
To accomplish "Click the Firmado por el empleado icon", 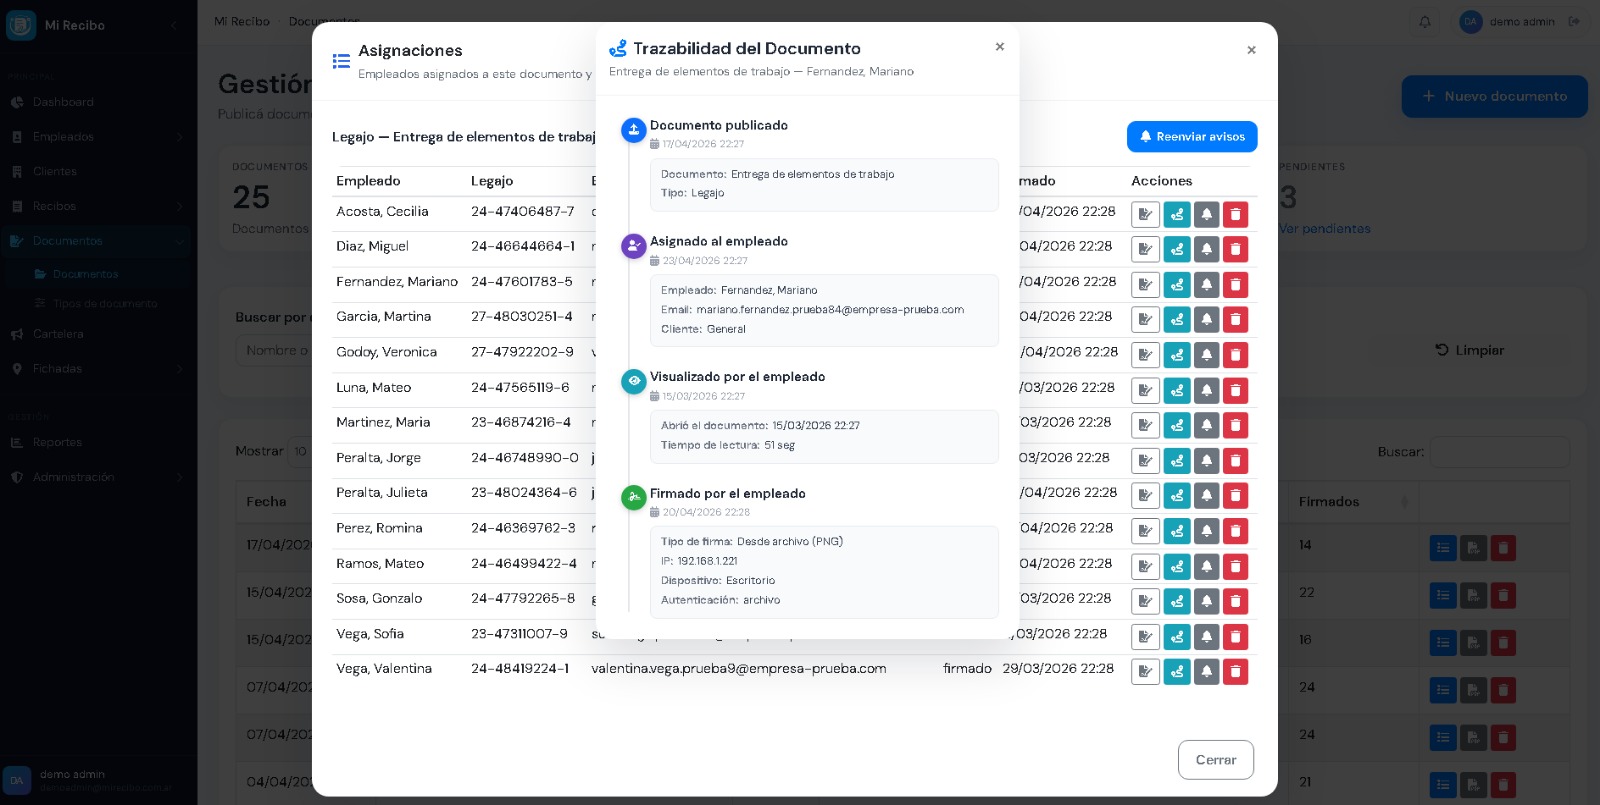I will tap(633, 497).
